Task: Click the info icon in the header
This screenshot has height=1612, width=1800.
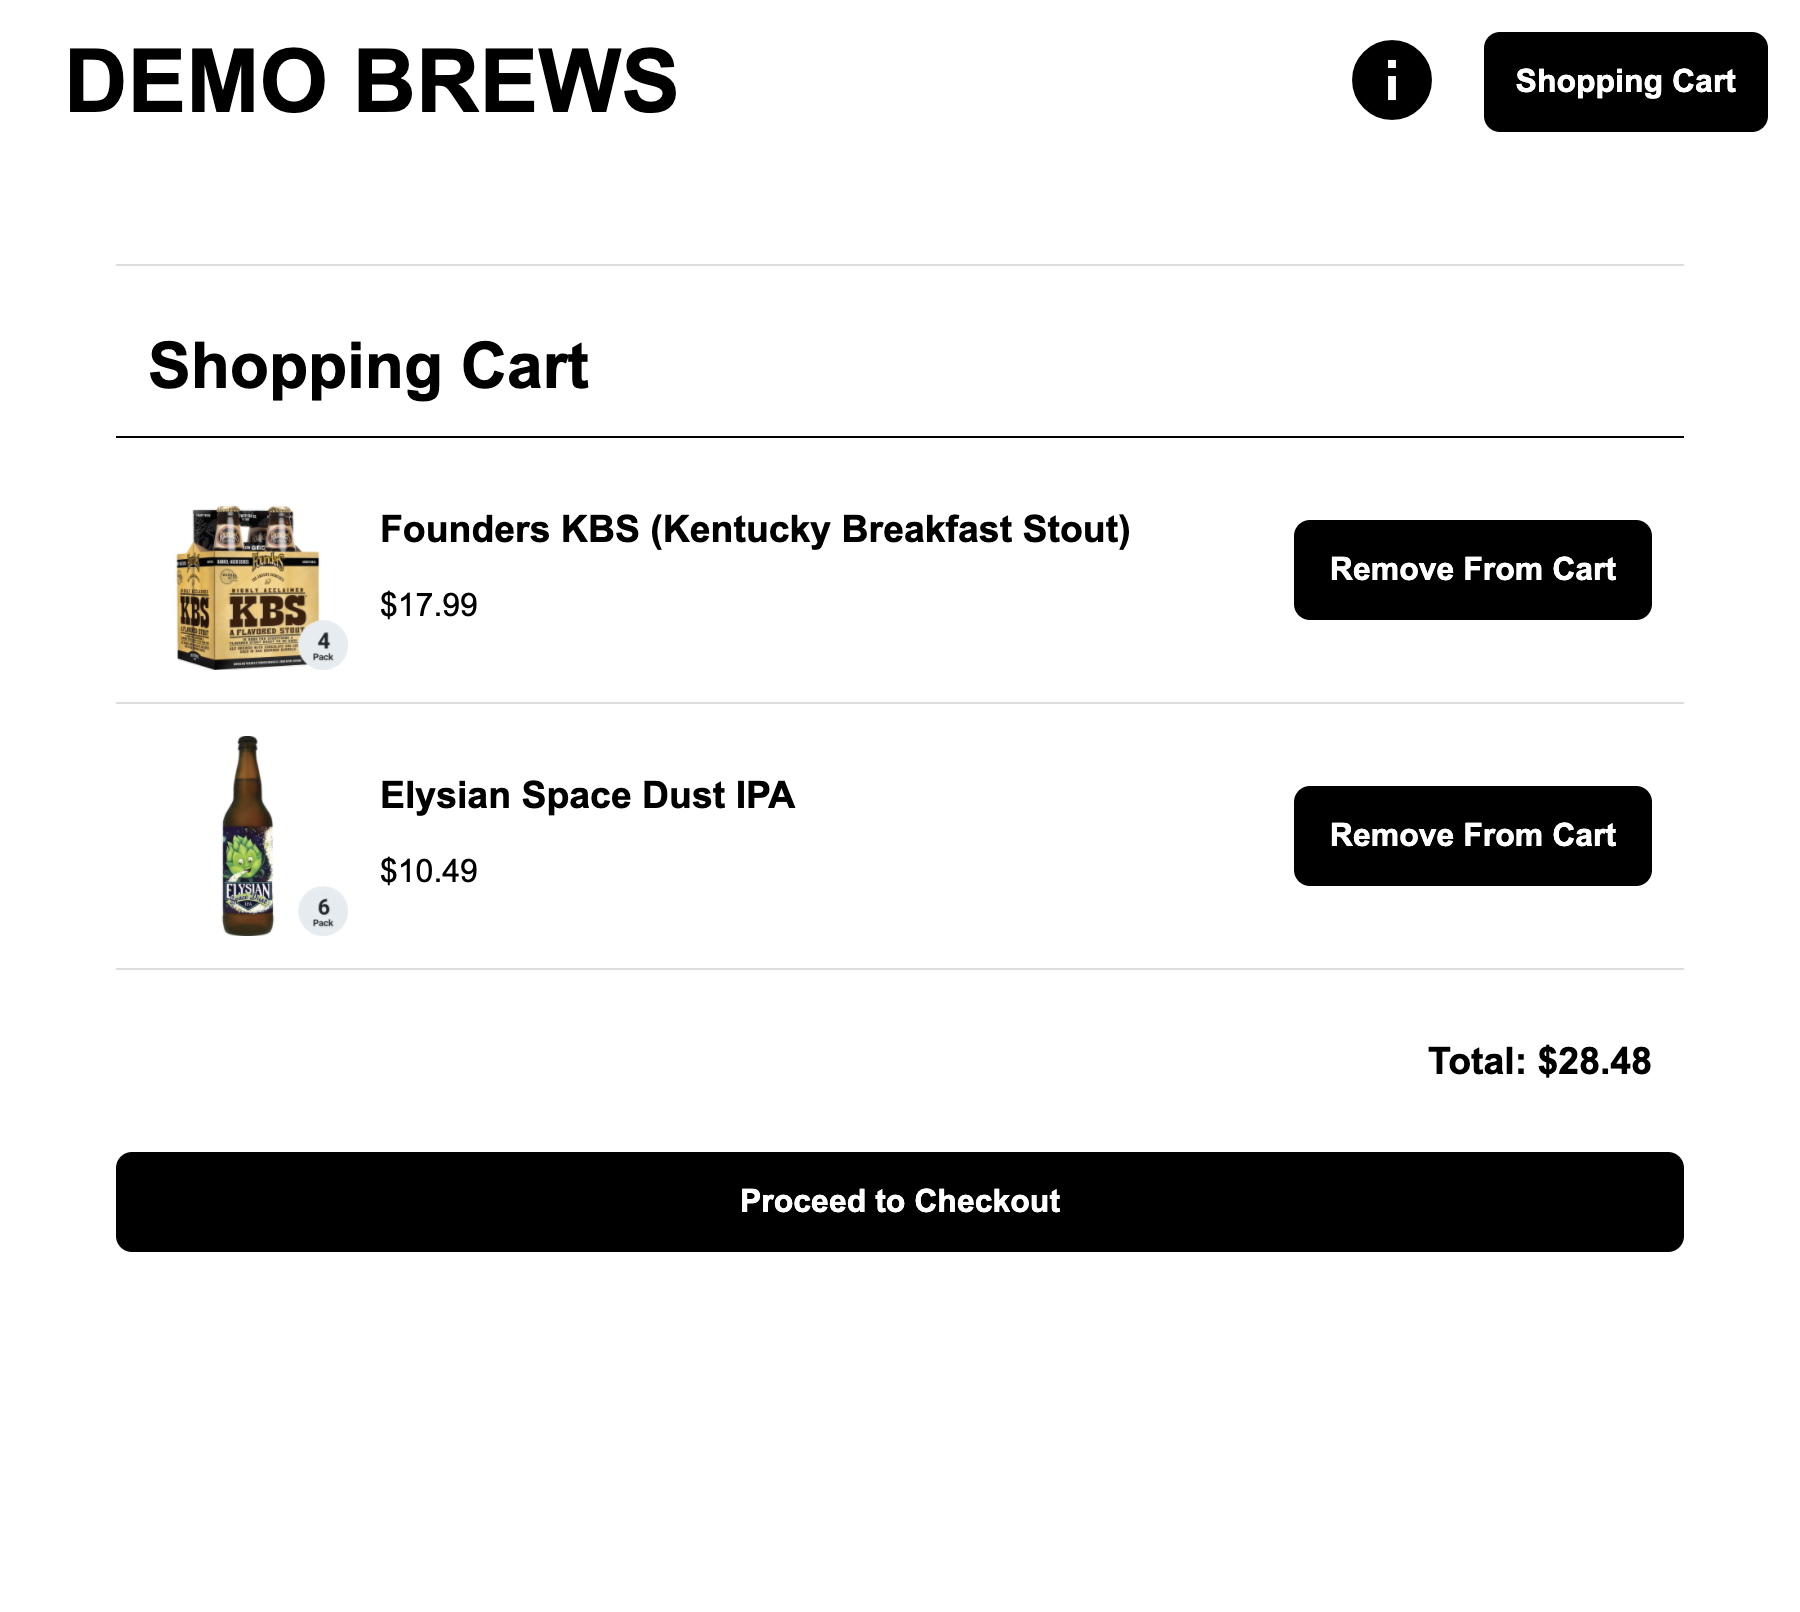Action: (1391, 80)
